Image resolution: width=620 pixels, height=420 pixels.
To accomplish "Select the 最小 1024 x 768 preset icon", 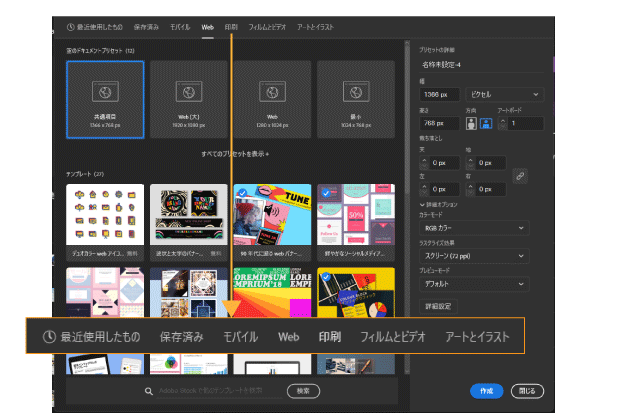I will click(x=355, y=91).
